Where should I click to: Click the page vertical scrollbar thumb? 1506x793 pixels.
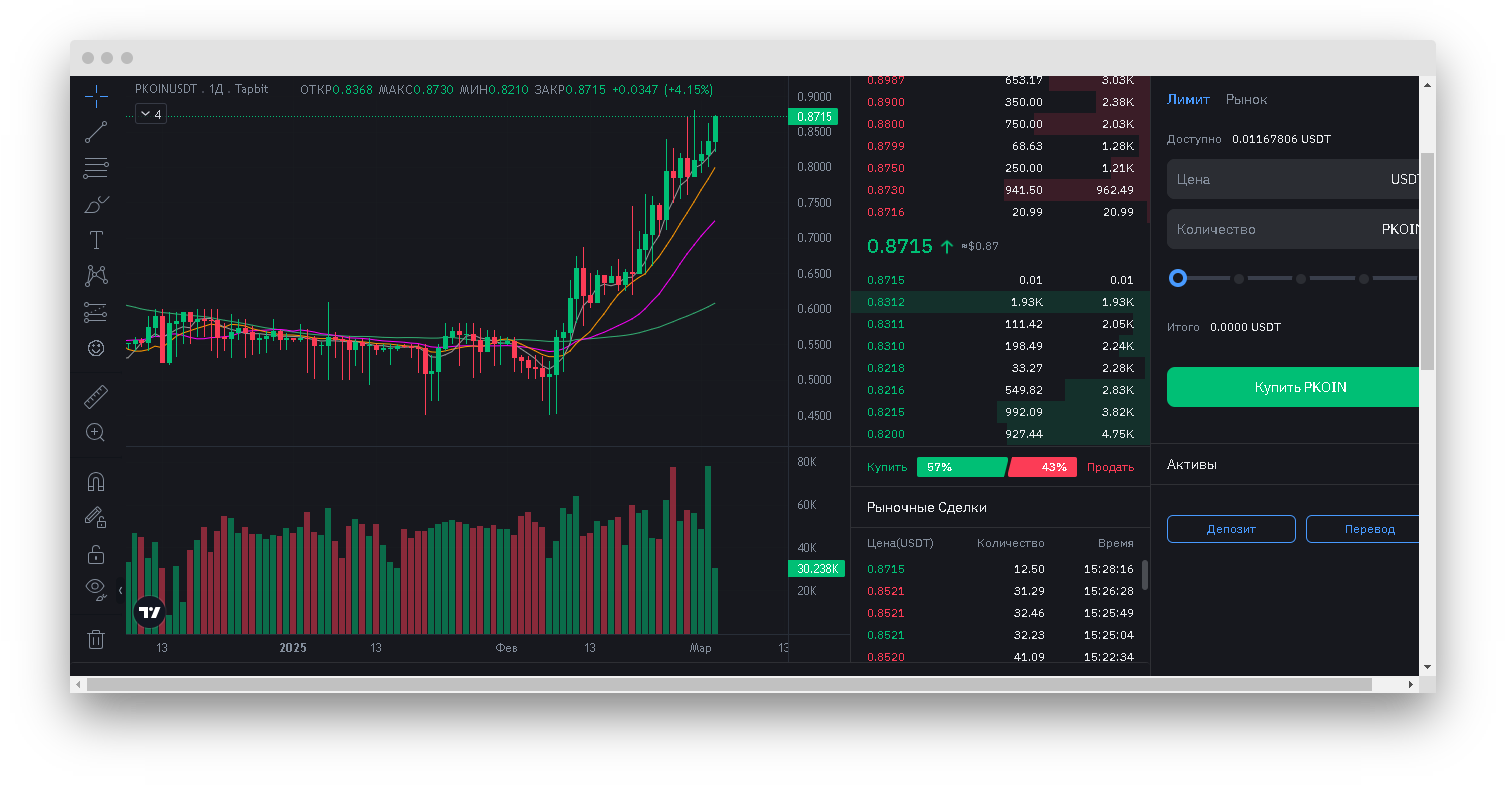(1427, 262)
